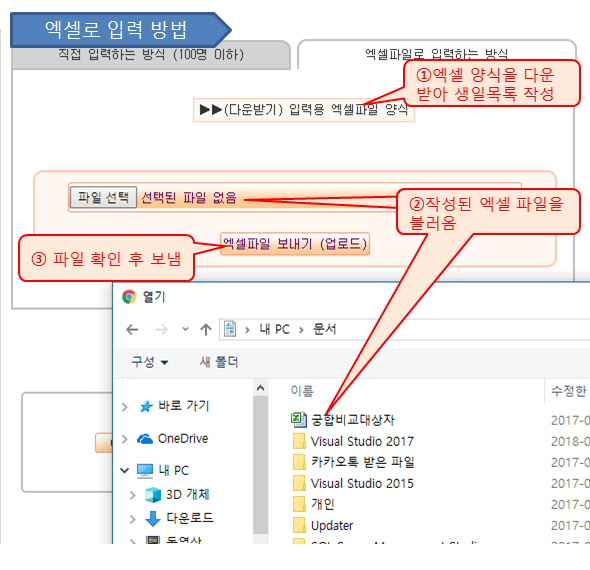Click the OneDrive cloud icon
The width and height of the screenshot is (590, 570).
tap(145, 439)
